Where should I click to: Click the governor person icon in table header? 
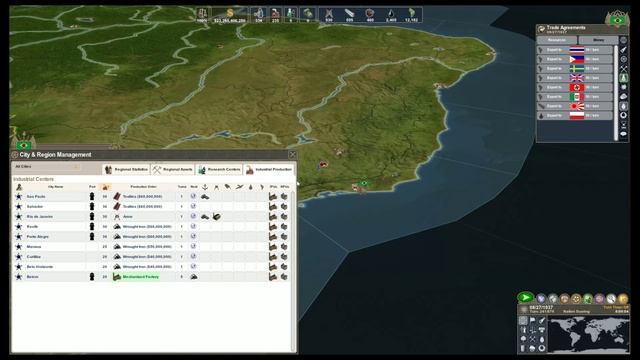click(x=19, y=187)
